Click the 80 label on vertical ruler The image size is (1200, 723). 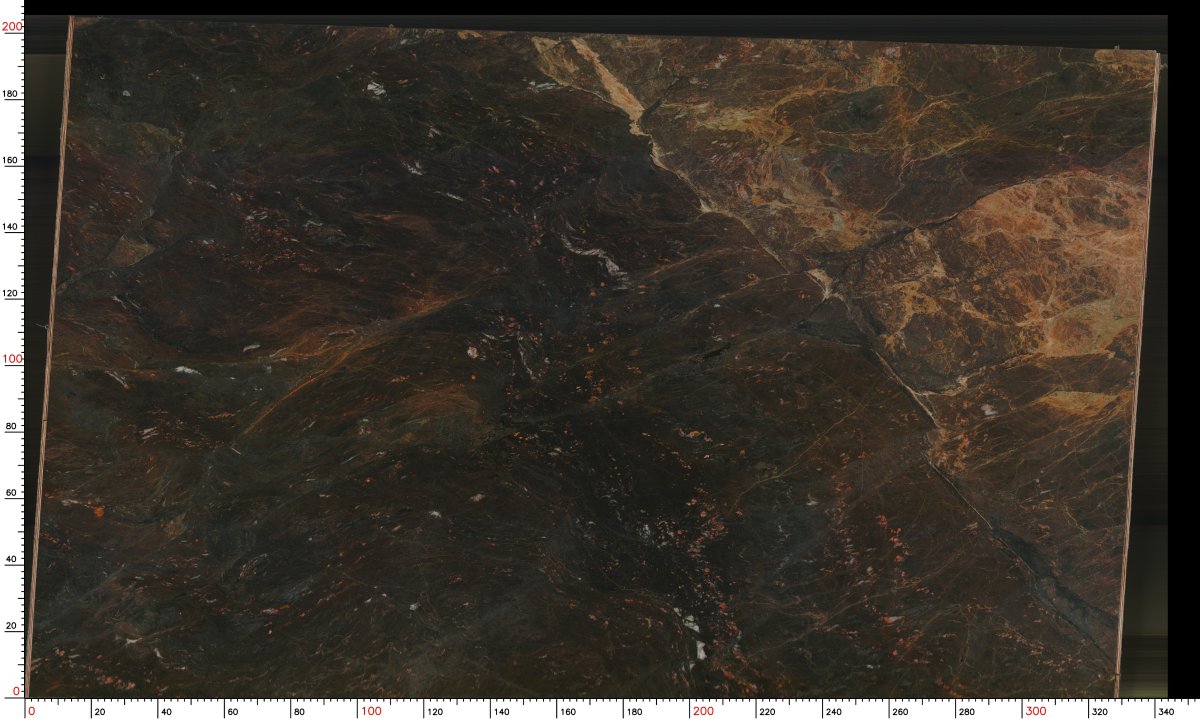pyautogui.click(x=12, y=427)
